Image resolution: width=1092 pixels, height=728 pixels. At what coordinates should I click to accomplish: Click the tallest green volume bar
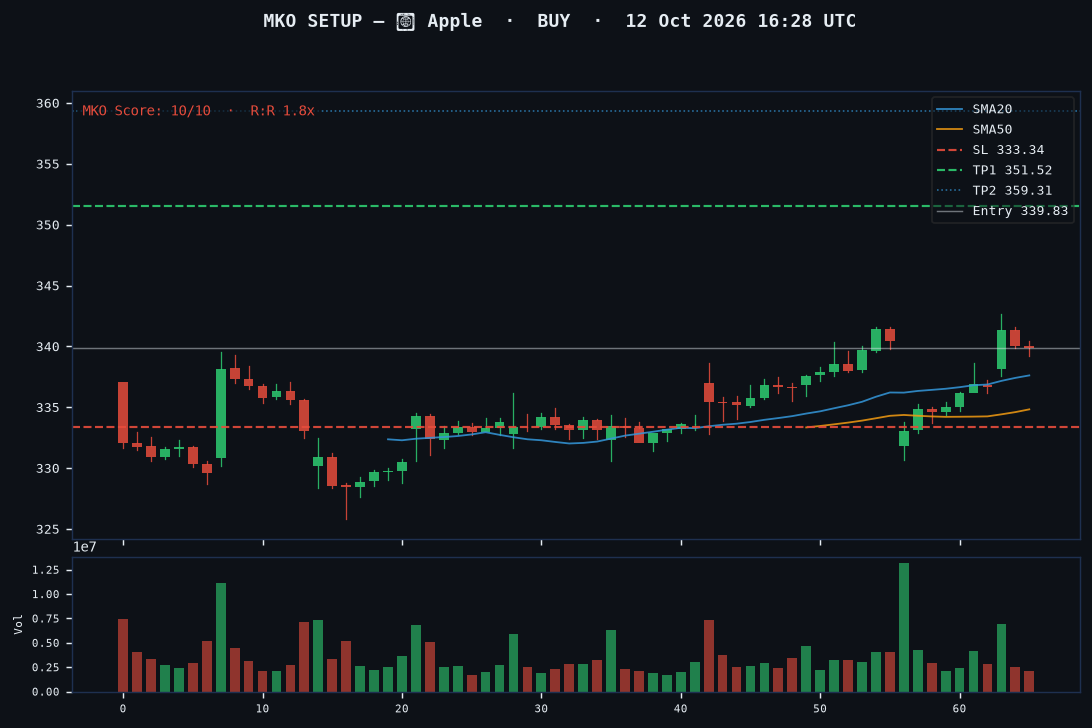pos(903,628)
